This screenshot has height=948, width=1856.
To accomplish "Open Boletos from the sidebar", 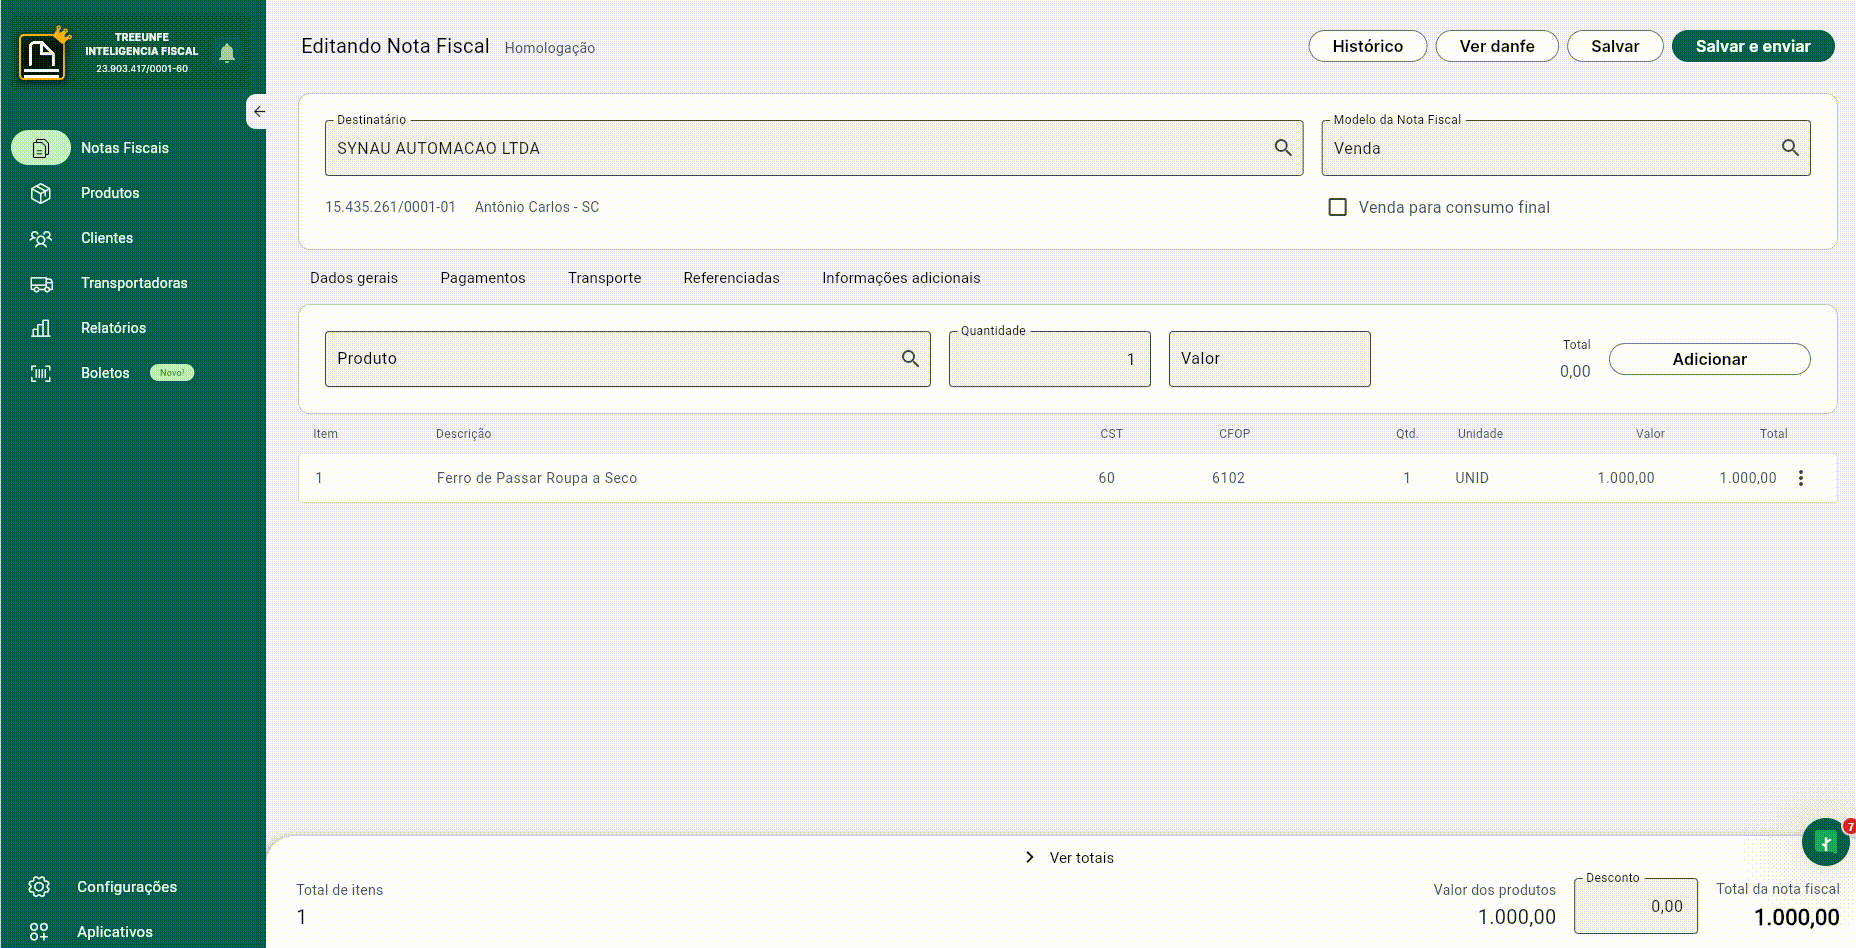I will (x=105, y=373).
